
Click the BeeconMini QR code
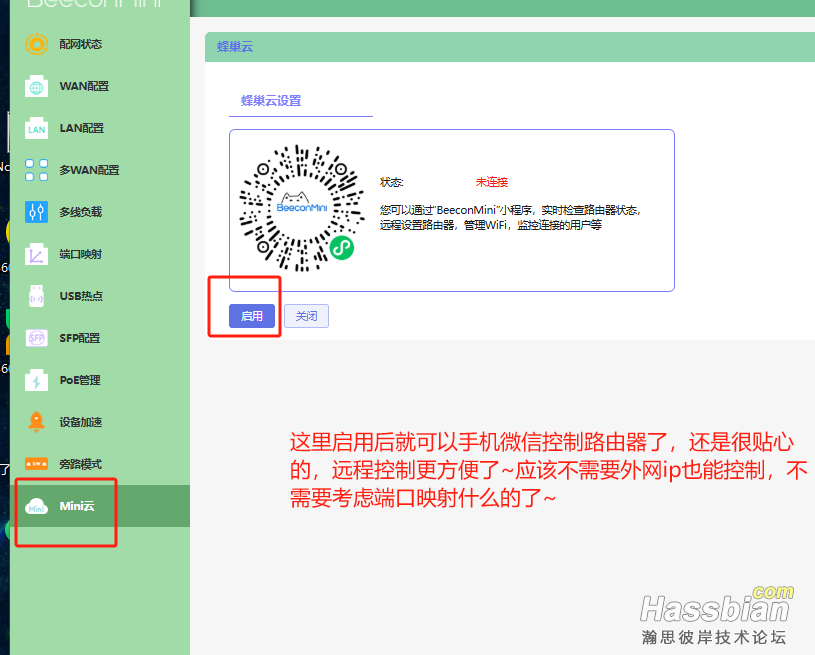[301, 208]
